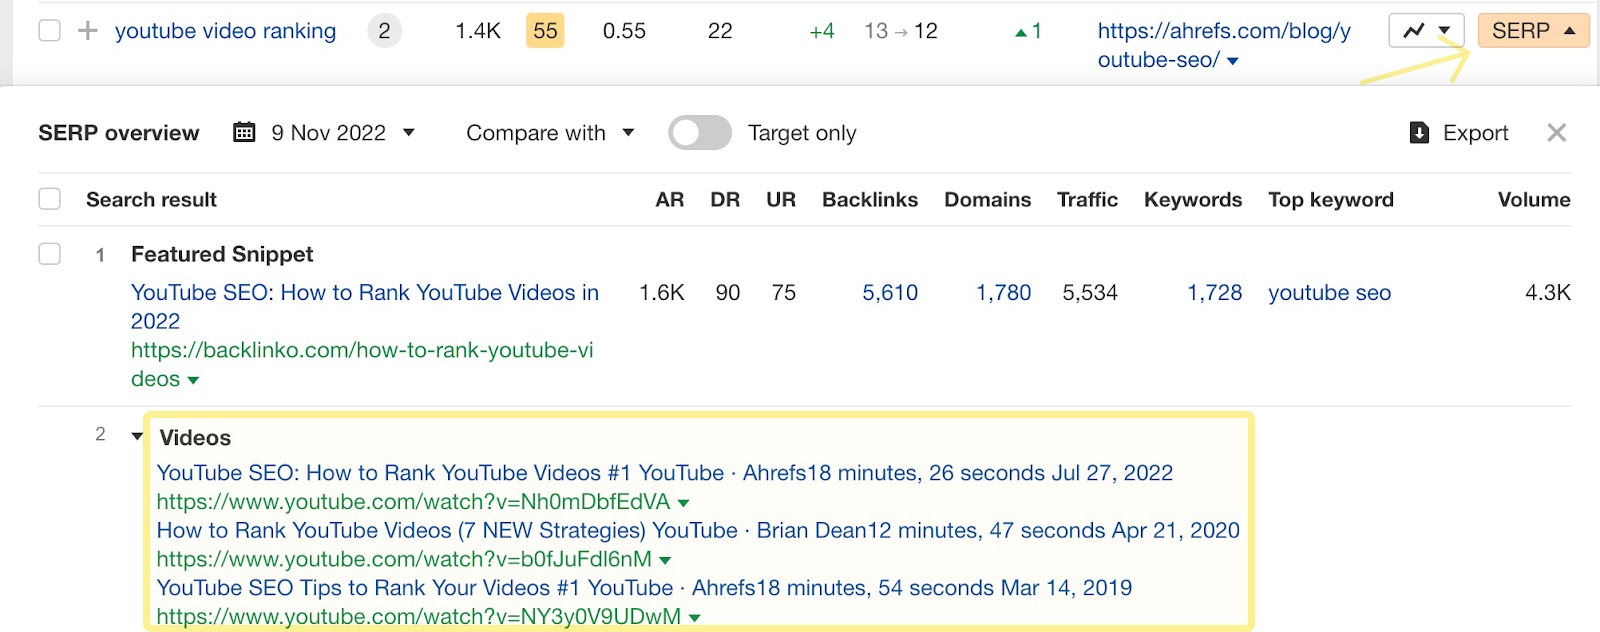Click the Videos group heading

tap(195, 438)
